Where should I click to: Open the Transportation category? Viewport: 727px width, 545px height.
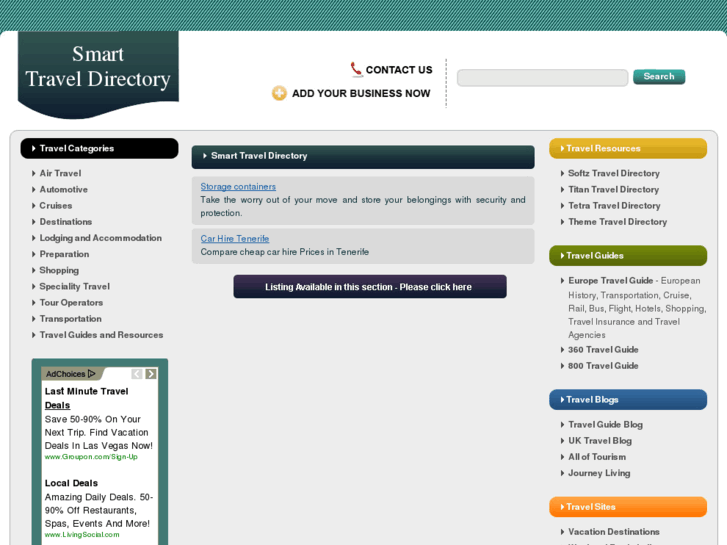(x=70, y=319)
